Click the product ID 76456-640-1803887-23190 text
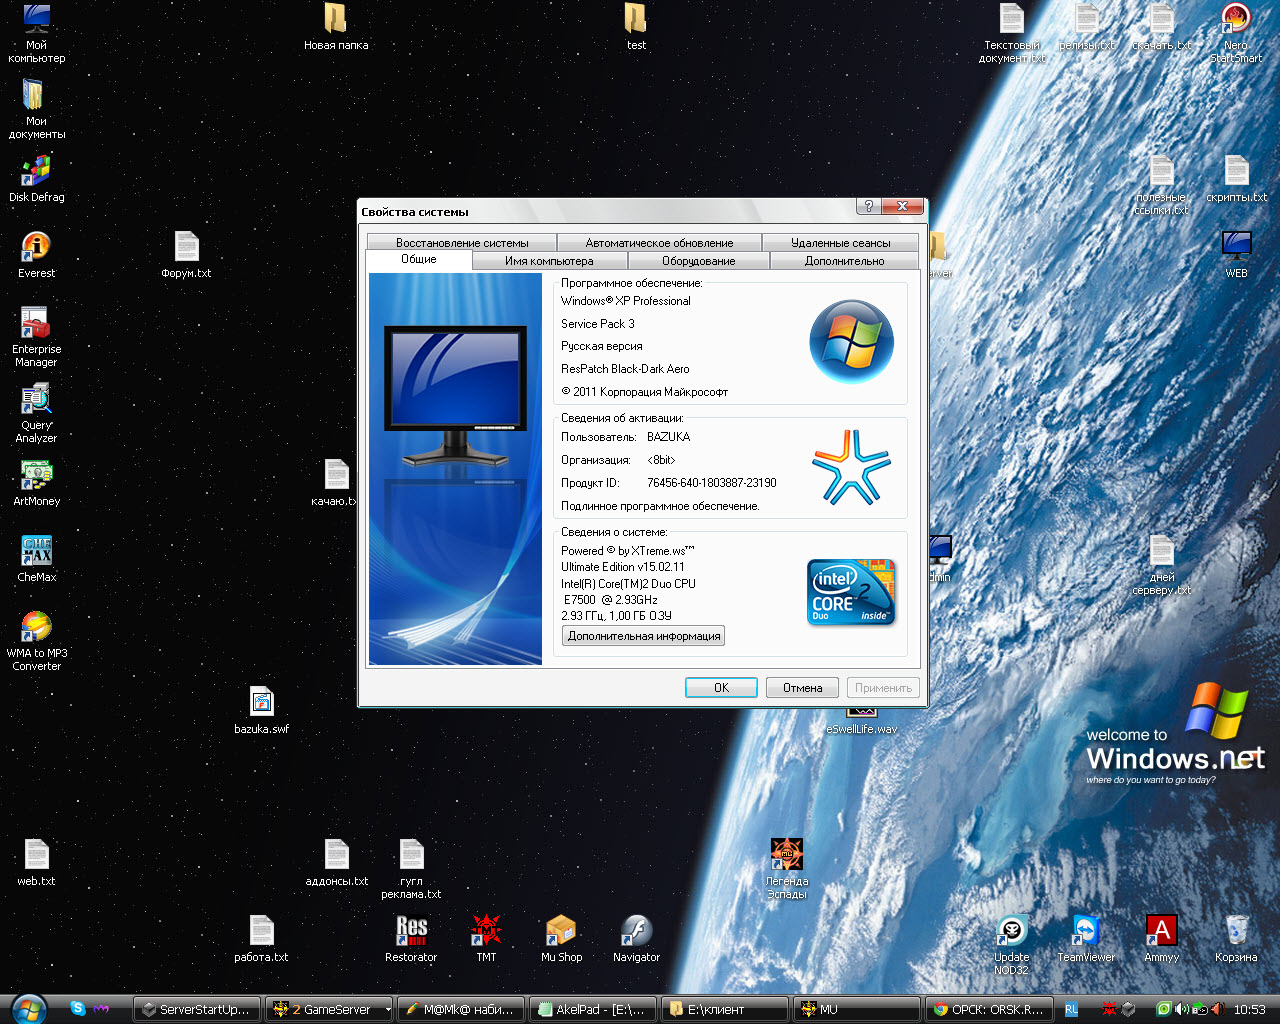1280x1024 pixels. click(711, 483)
